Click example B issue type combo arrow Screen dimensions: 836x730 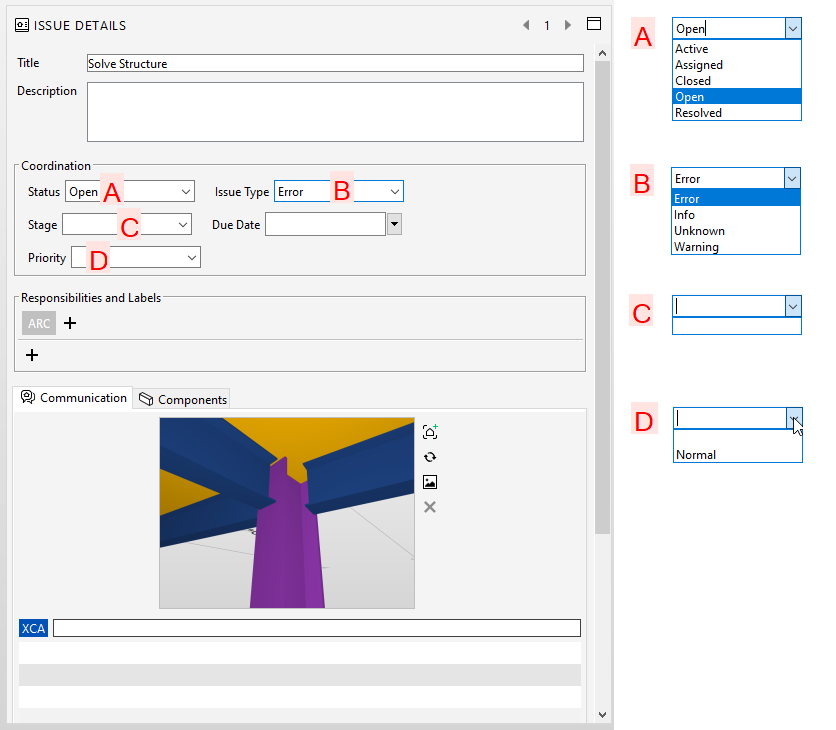792,178
